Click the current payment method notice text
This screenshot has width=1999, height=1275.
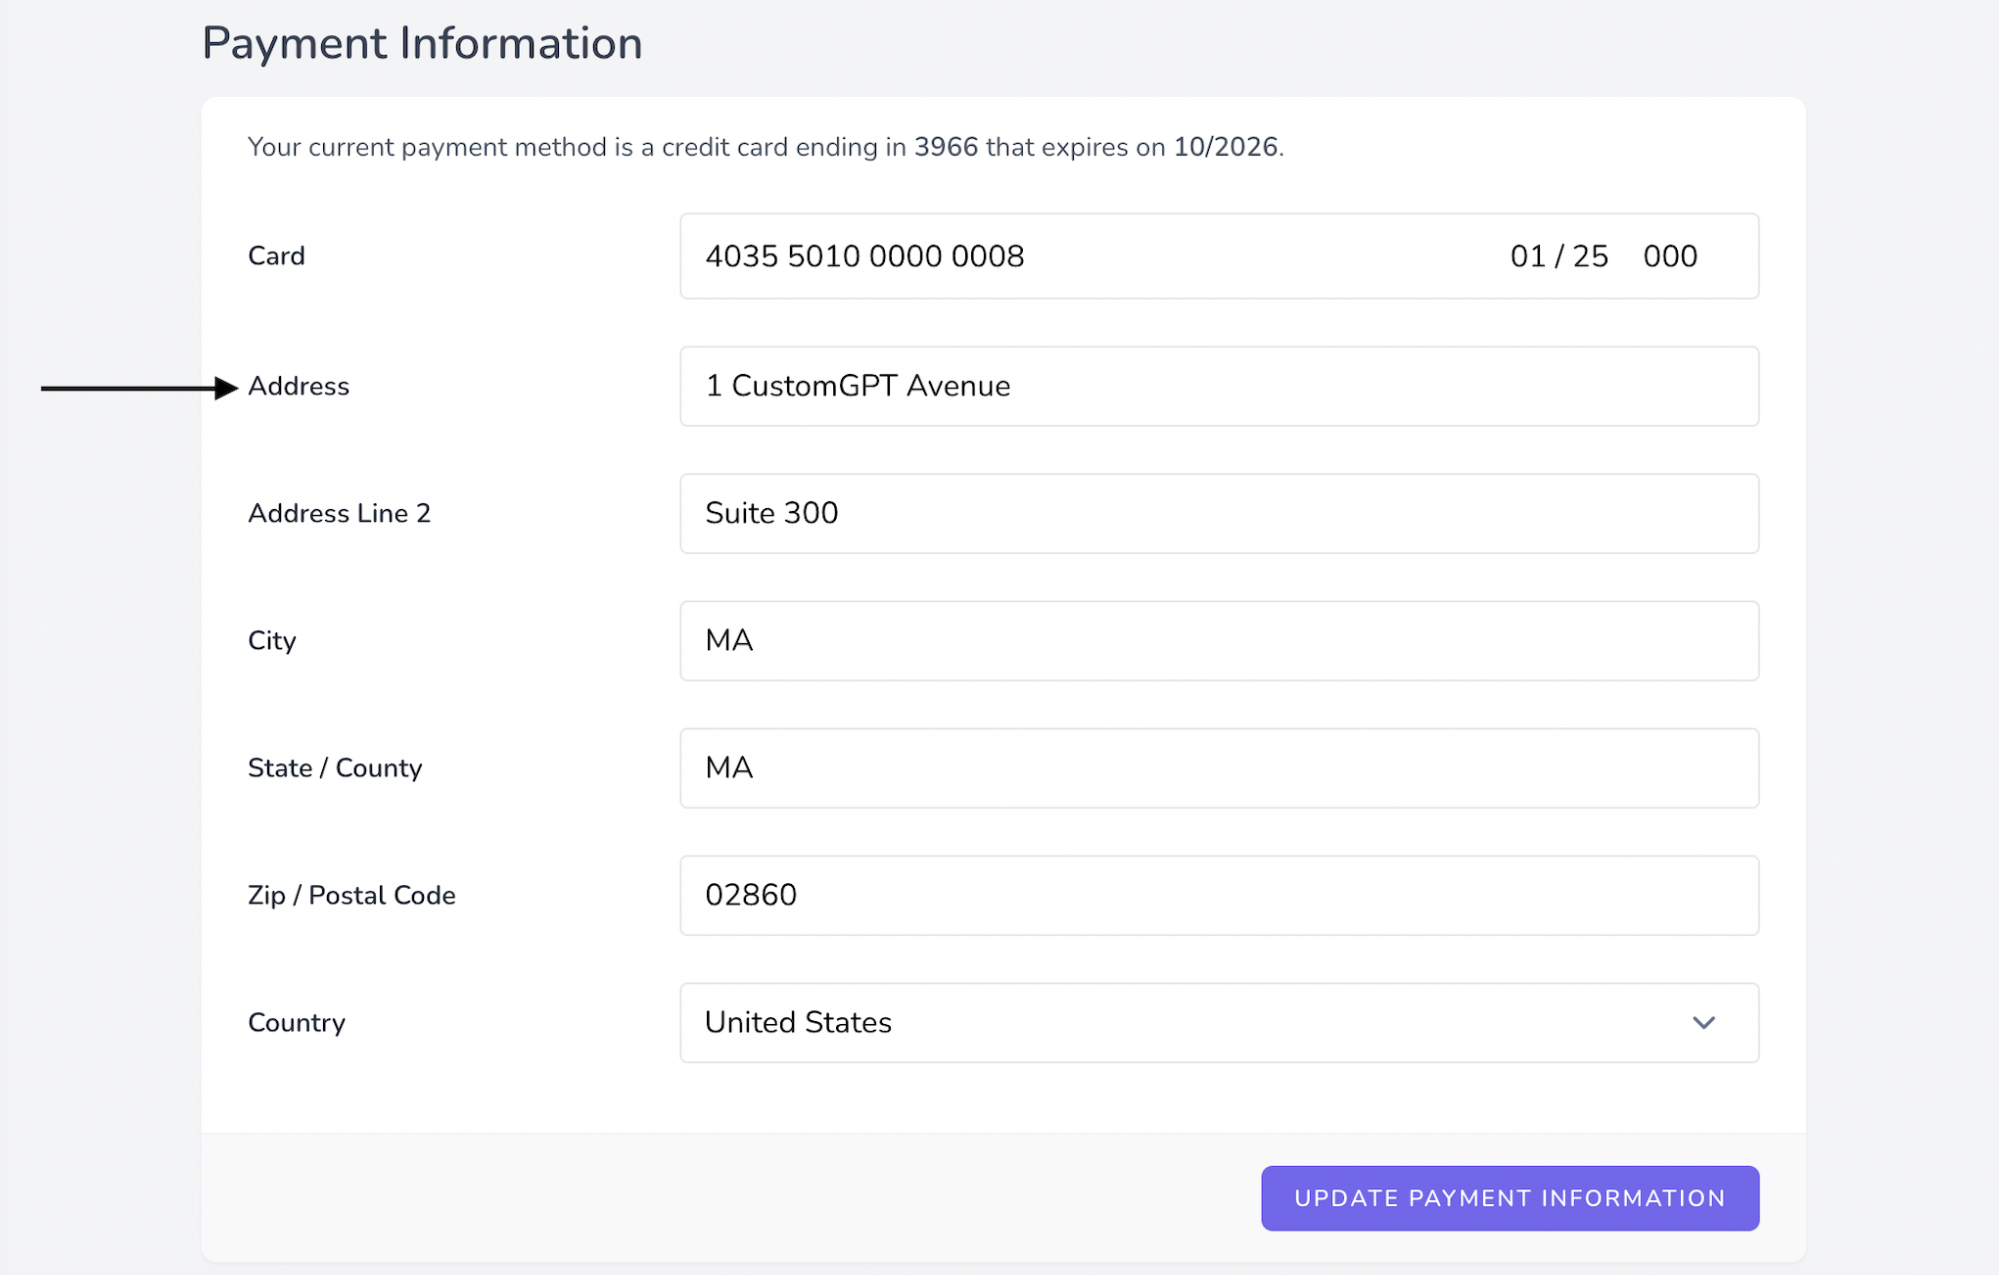click(x=765, y=147)
